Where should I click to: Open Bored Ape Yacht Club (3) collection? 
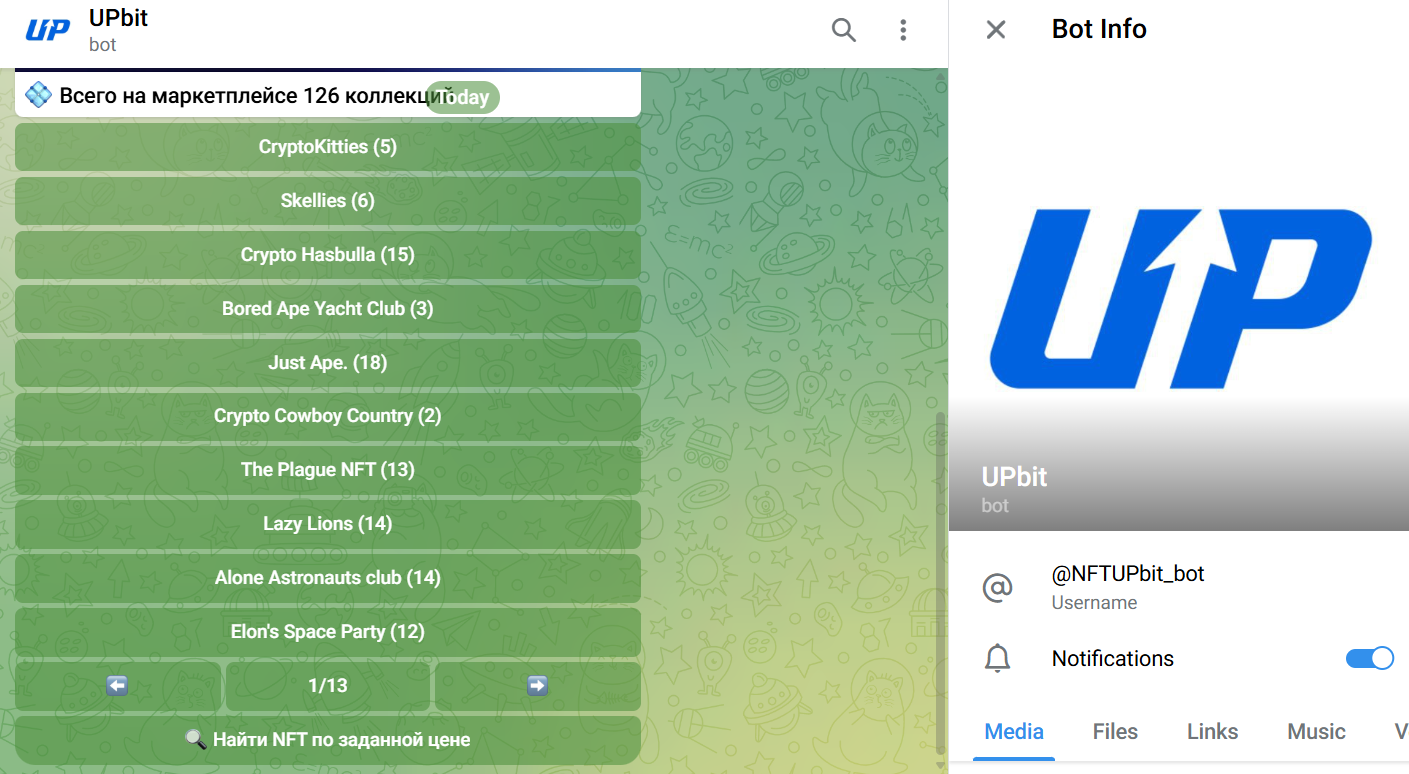(328, 309)
